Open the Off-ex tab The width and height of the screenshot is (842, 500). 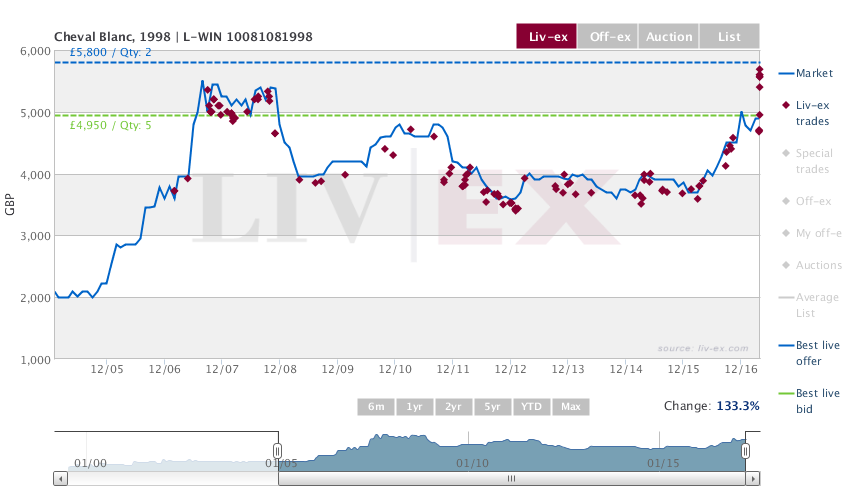(608, 37)
